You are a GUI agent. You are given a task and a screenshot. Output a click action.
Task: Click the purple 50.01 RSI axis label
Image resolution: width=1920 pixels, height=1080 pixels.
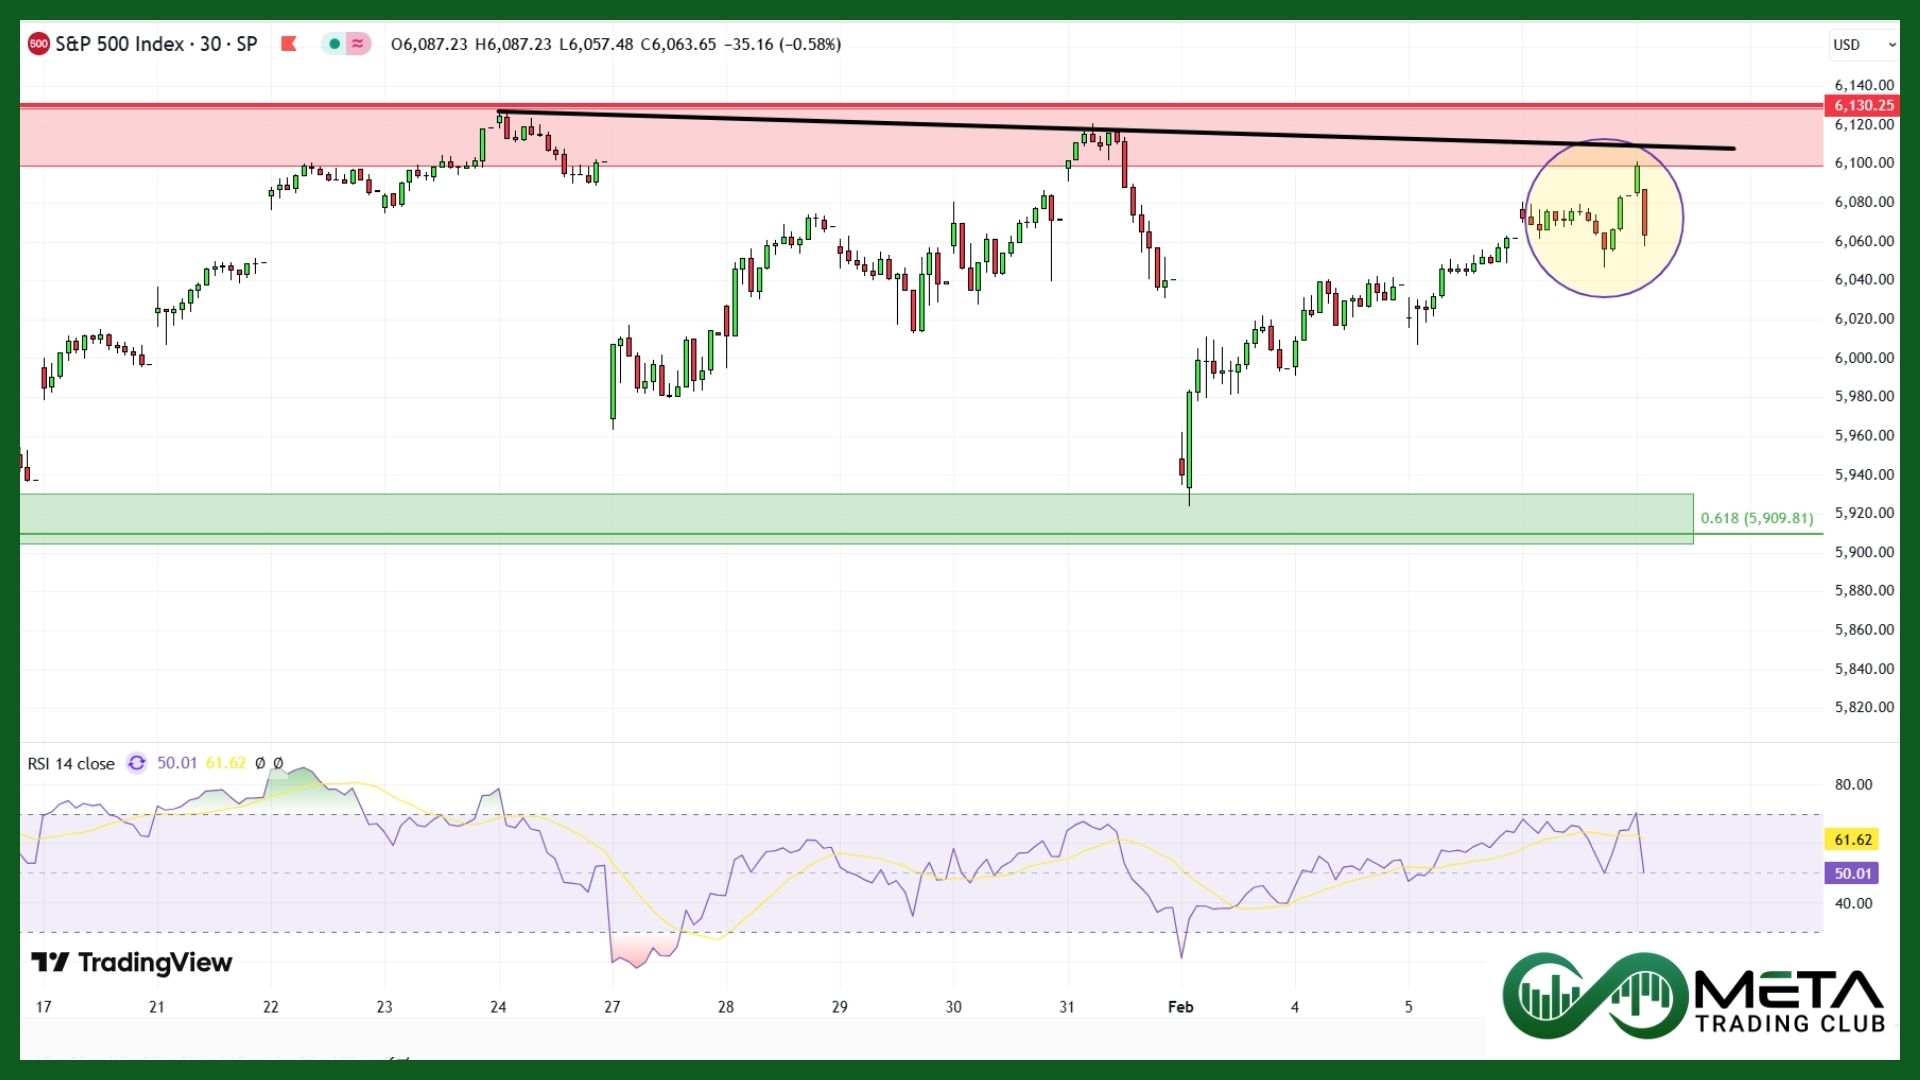[x=1852, y=874]
